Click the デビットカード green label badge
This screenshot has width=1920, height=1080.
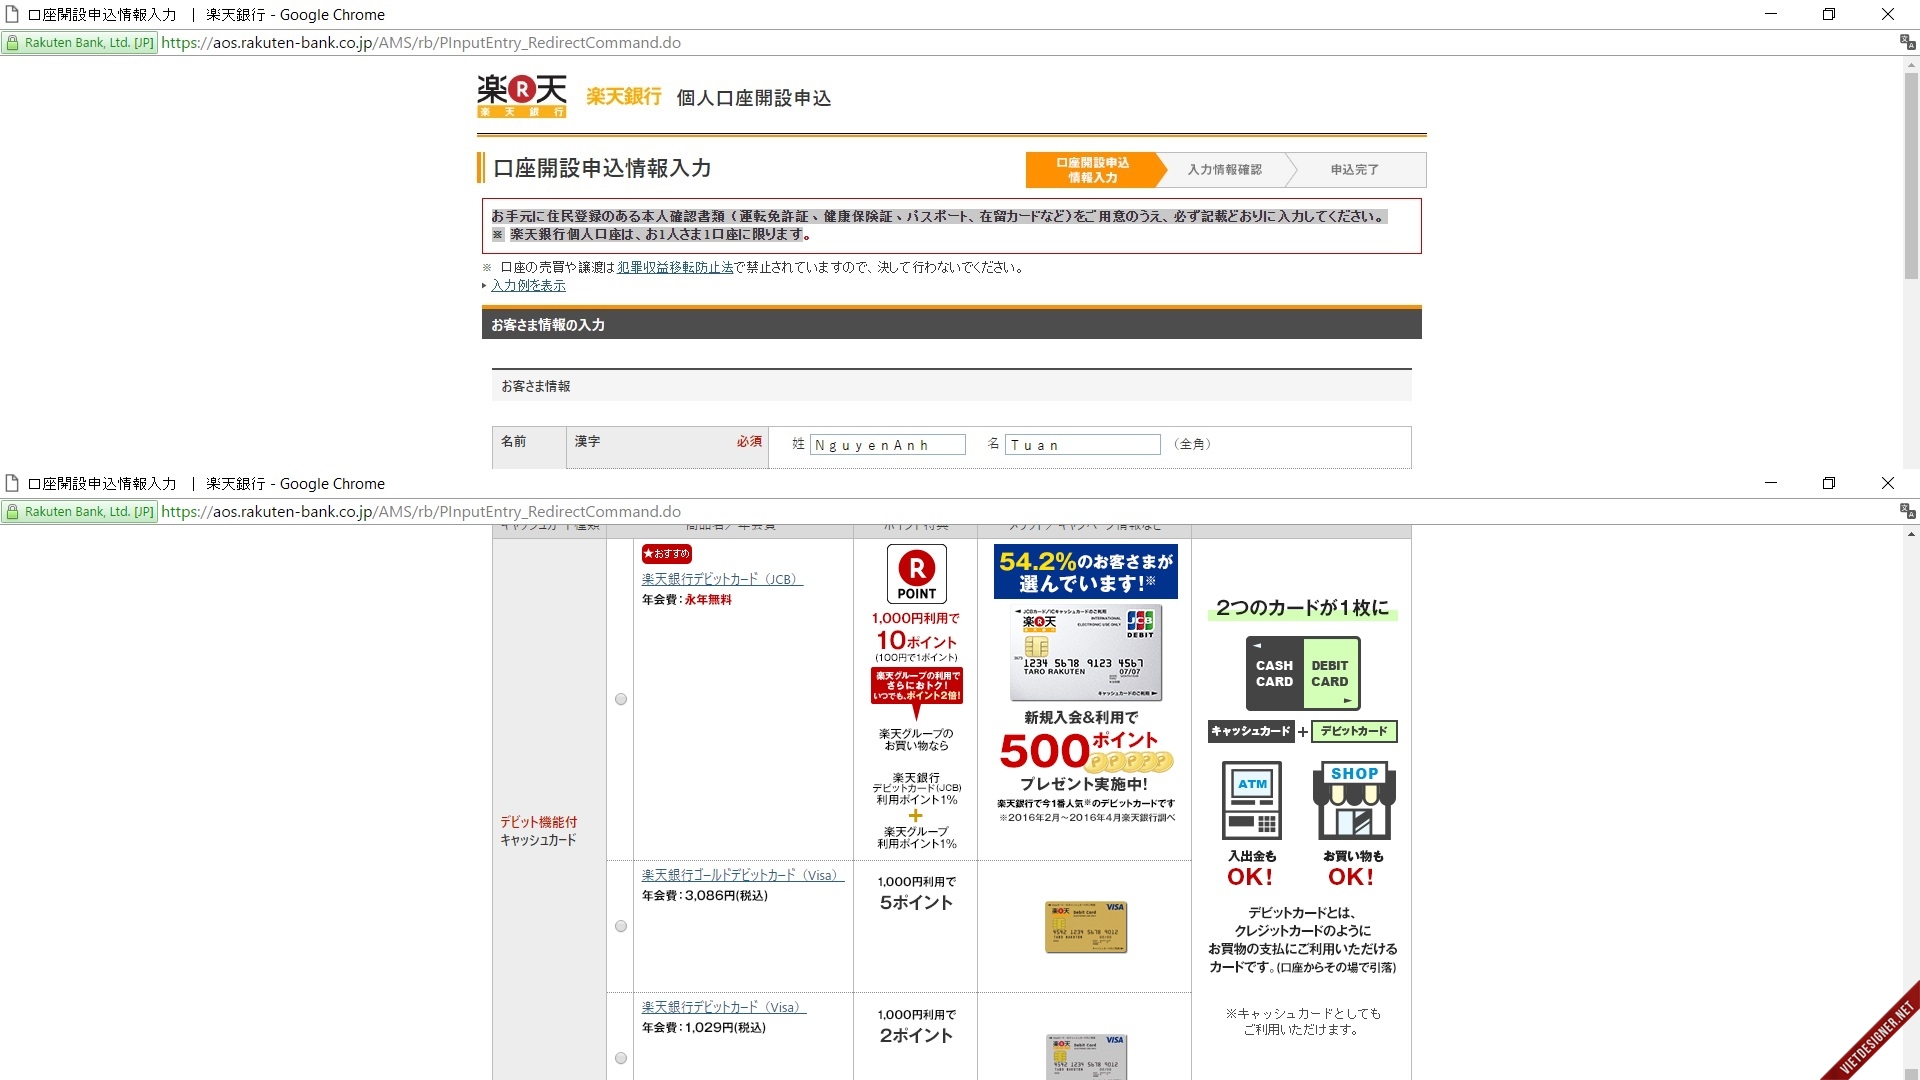(x=1354, y=731)
